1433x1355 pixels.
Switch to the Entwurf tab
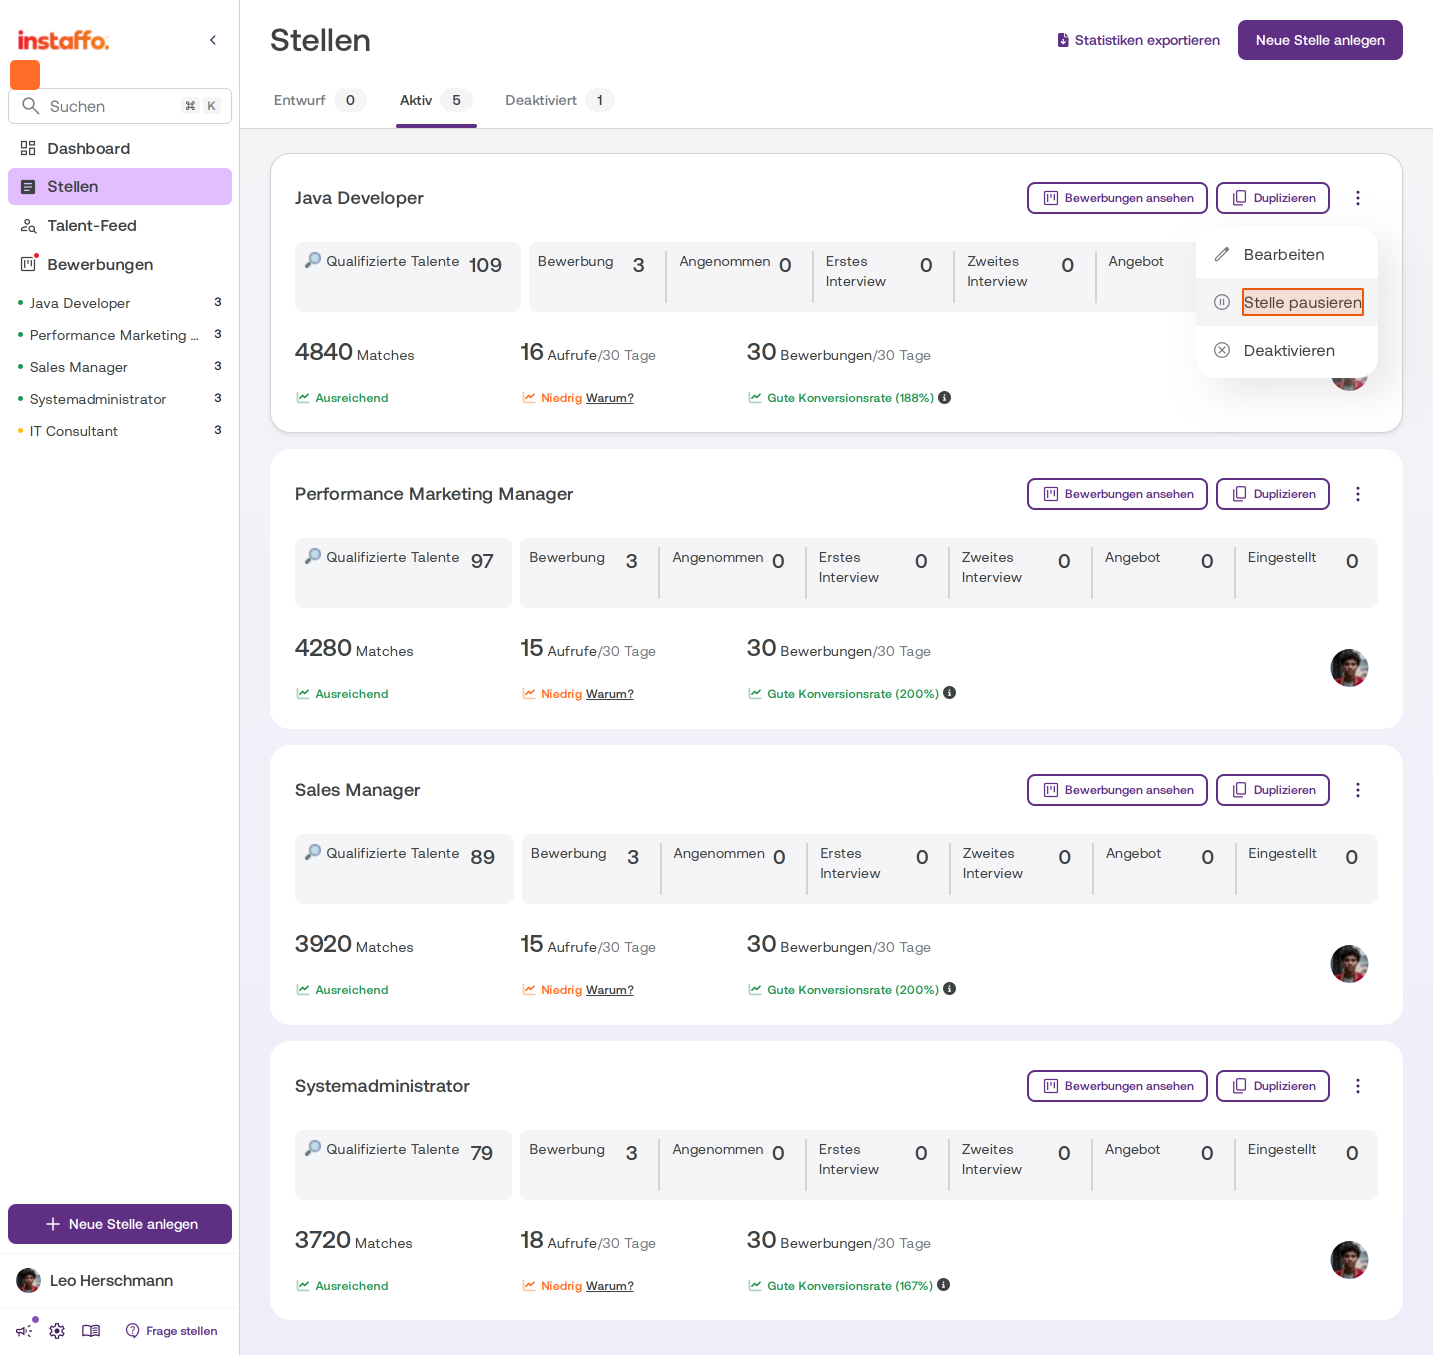pos(320,100)
